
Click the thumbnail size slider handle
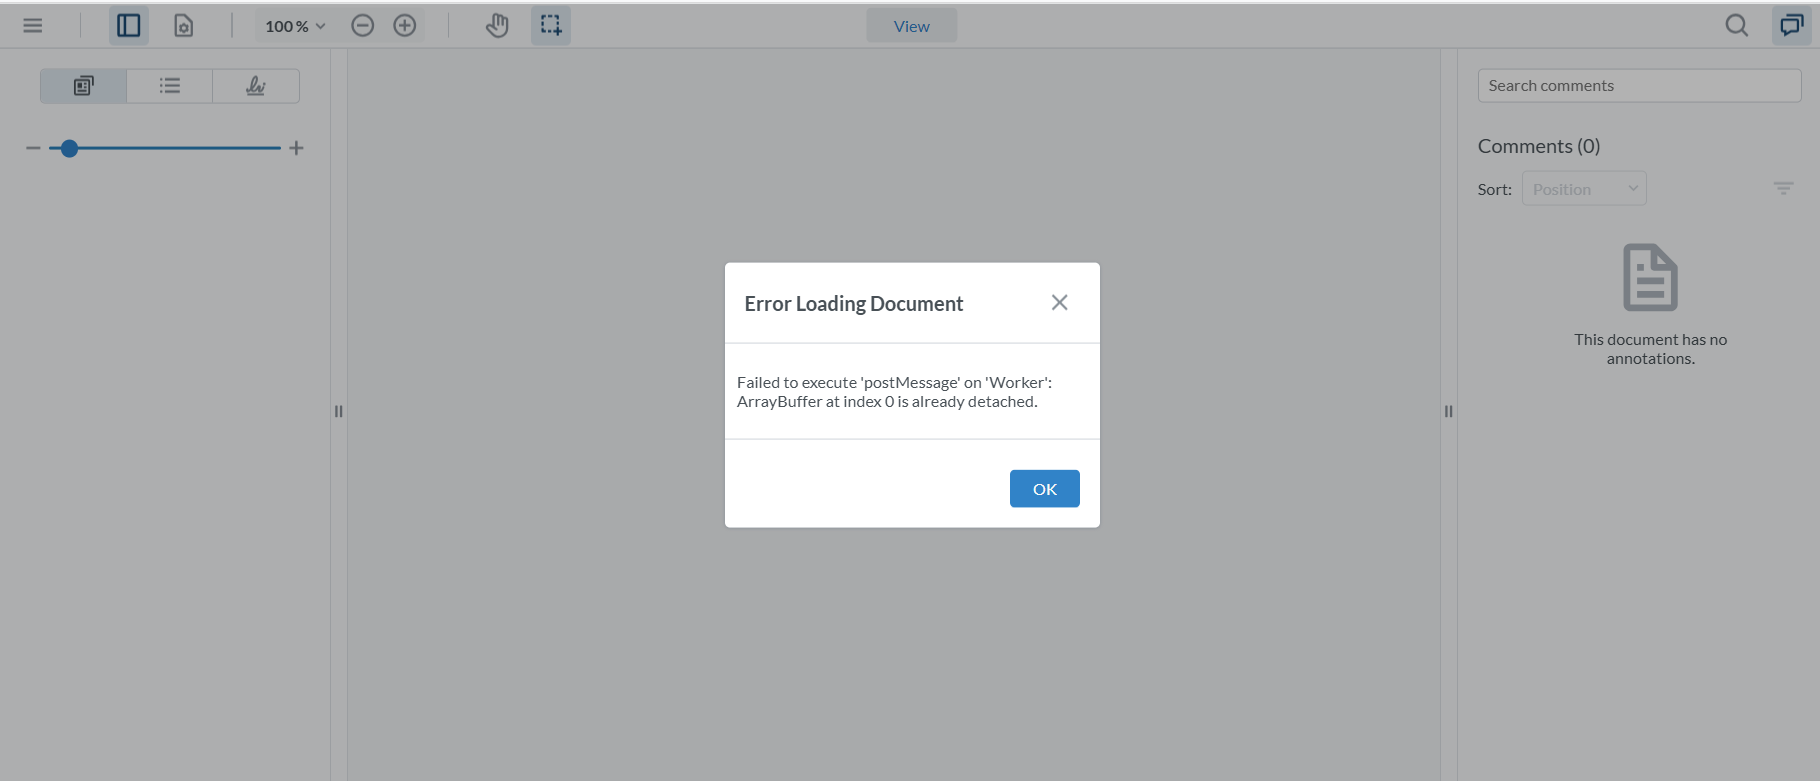(69, 148)
